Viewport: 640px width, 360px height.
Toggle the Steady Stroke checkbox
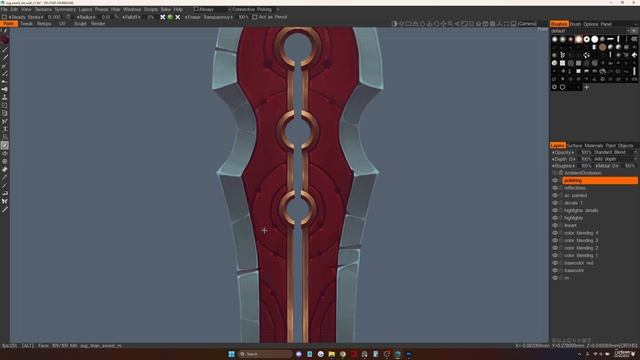click(4, 17)
